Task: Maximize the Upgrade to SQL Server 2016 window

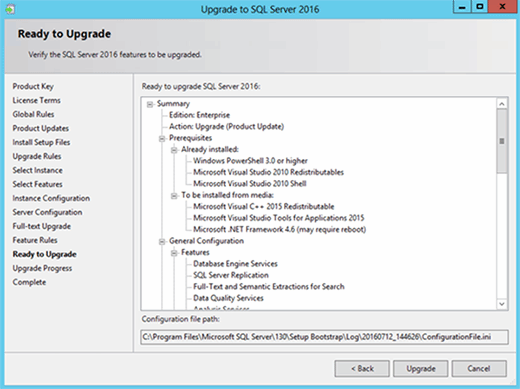Action: [x=479, y=7]
